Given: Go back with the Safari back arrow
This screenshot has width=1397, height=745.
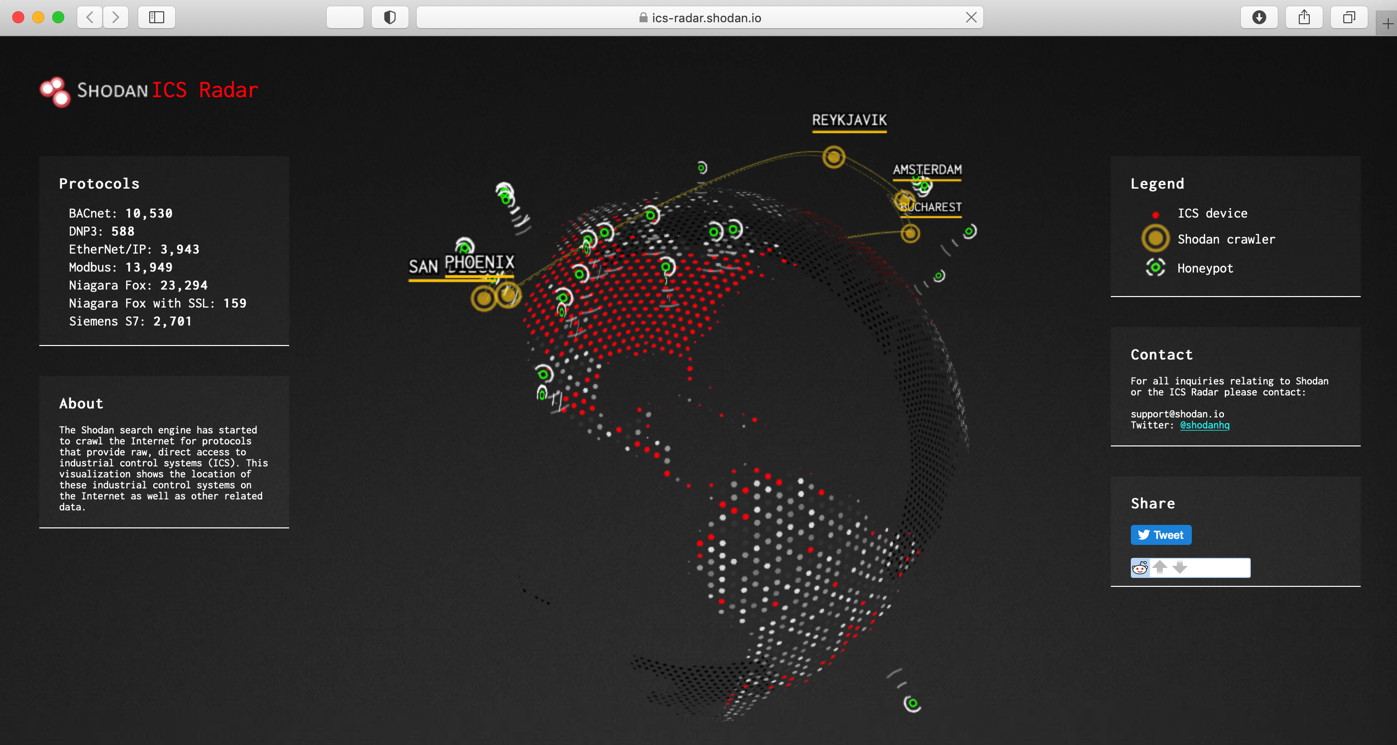Looking at the screenshot, I should [90, 17].
